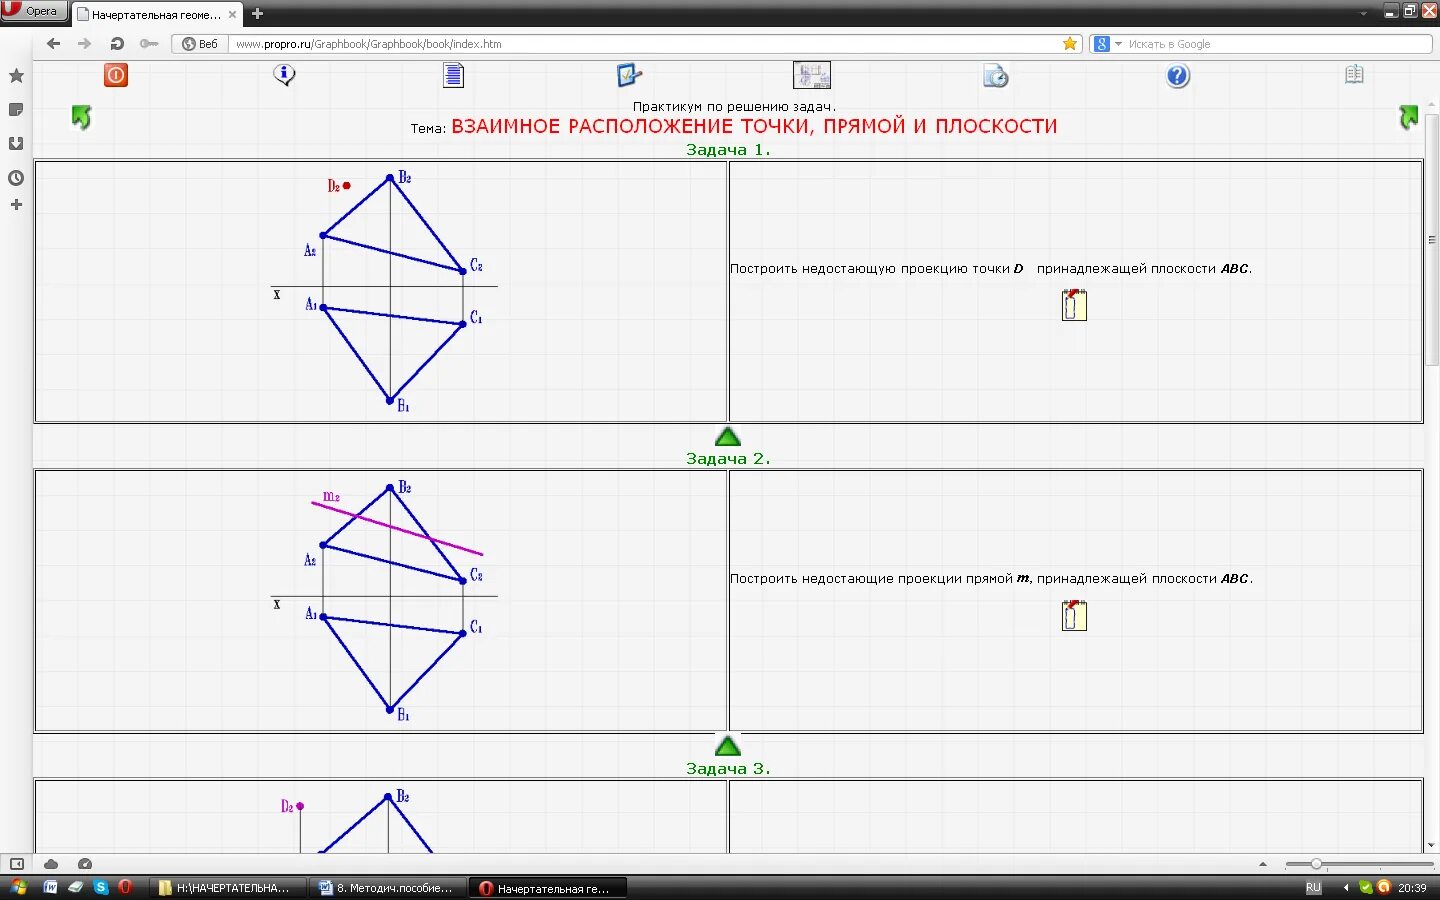1440x900 pixels.
Task: Close the Начертательная геоме... tab
Action: (232, 15)
